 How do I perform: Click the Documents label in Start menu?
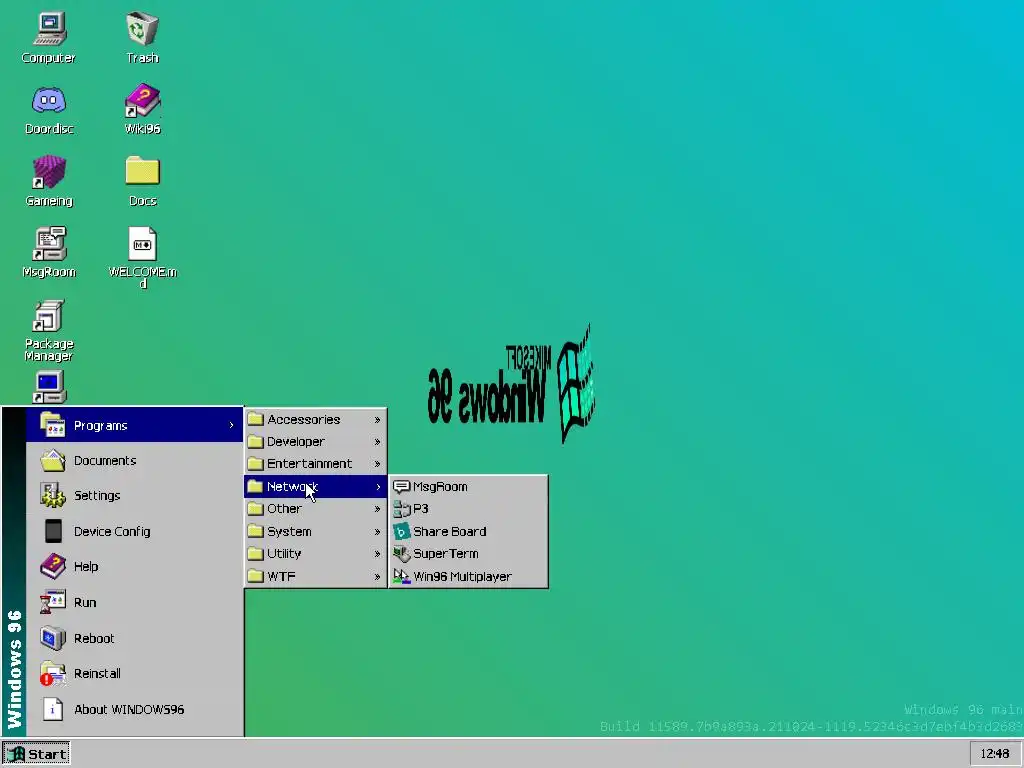coord(105,460)
